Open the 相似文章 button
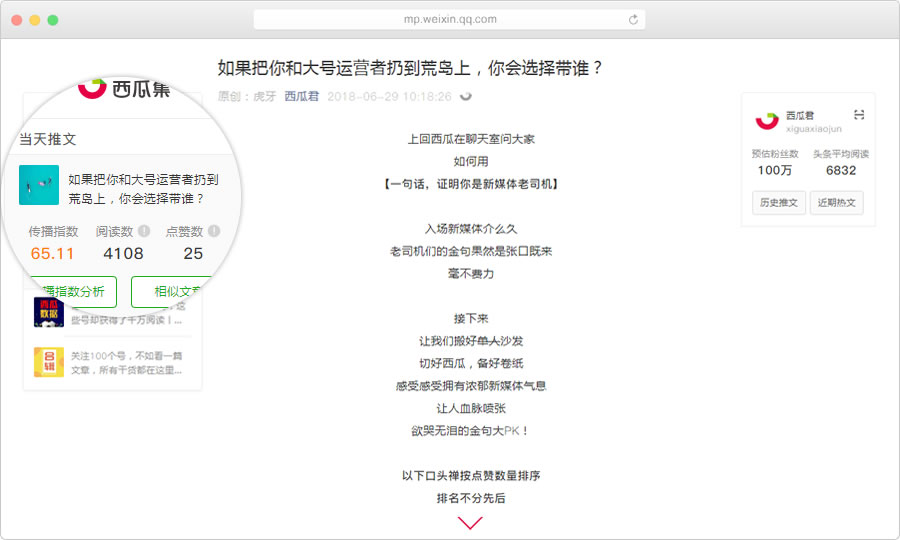900x540 pixels. coord(172,292)
